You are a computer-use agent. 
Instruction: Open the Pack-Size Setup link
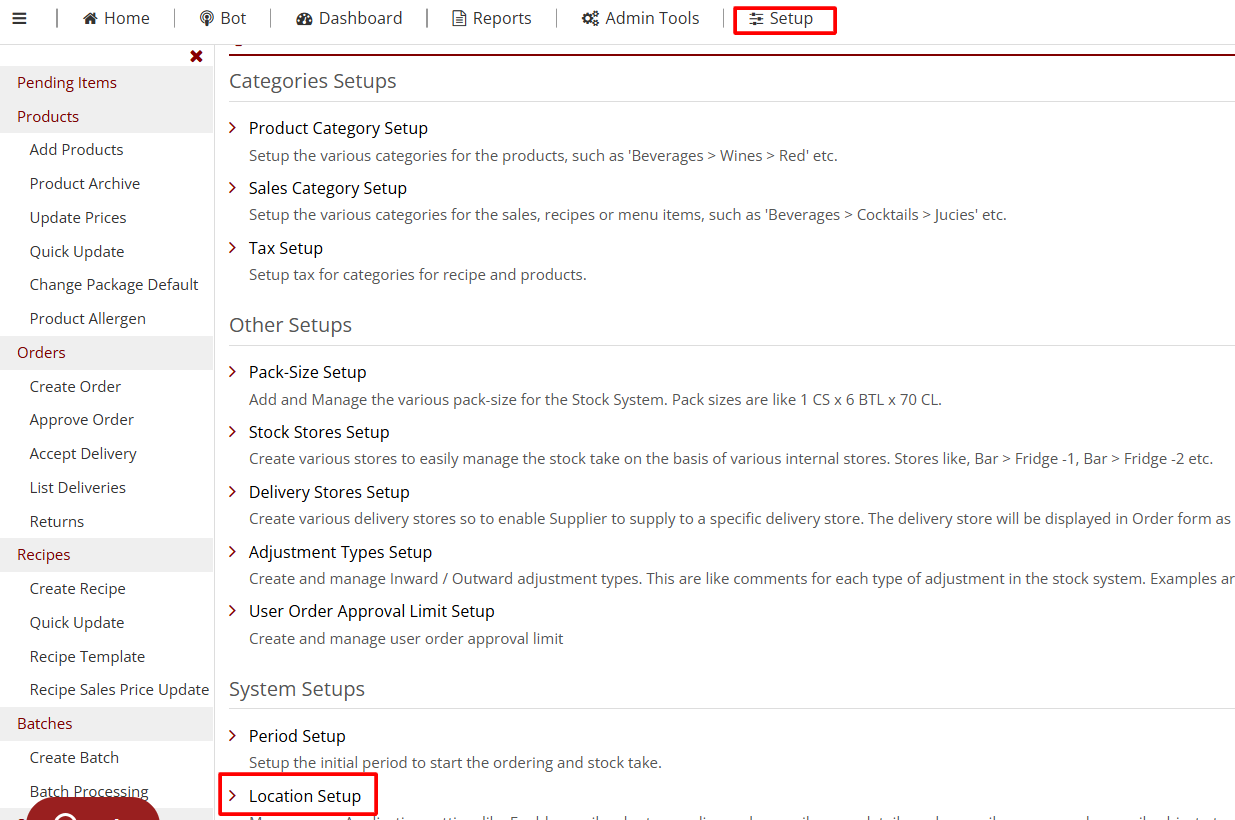(307, 372)
